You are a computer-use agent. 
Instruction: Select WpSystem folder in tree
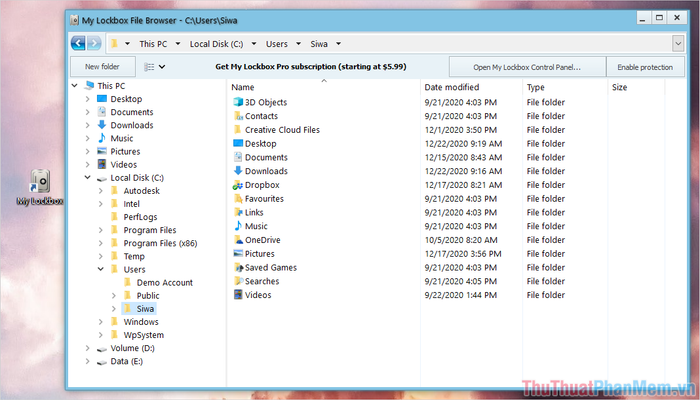144,335
